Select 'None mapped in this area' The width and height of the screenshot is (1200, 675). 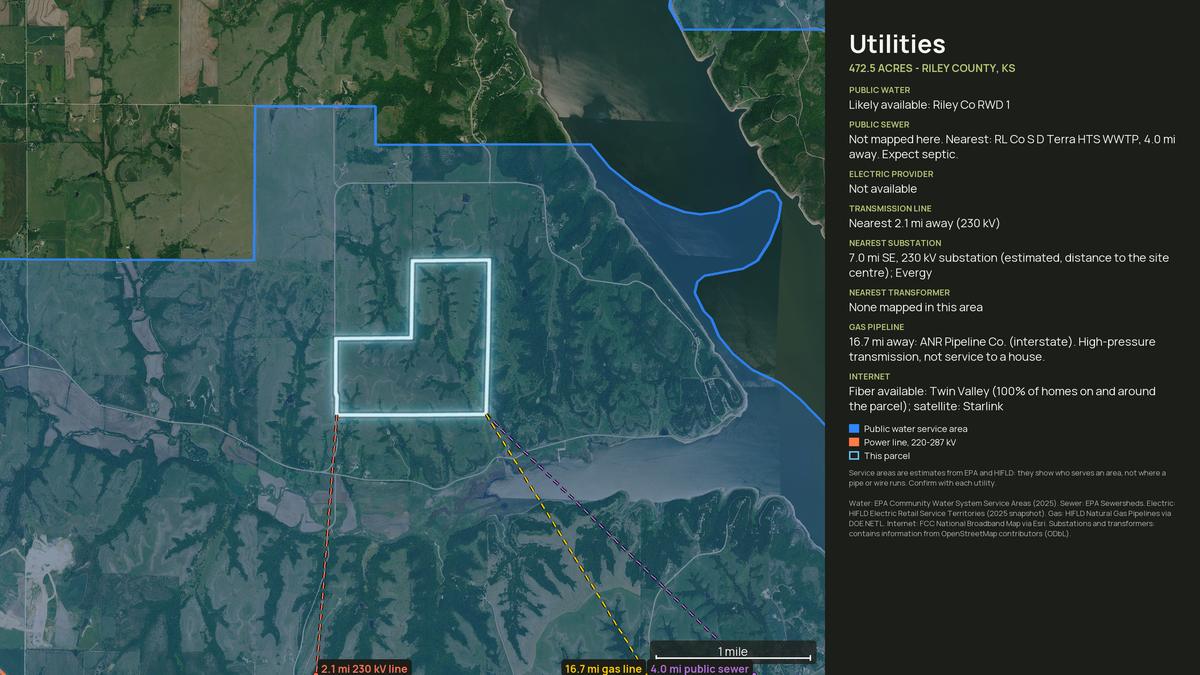point(916,307)
